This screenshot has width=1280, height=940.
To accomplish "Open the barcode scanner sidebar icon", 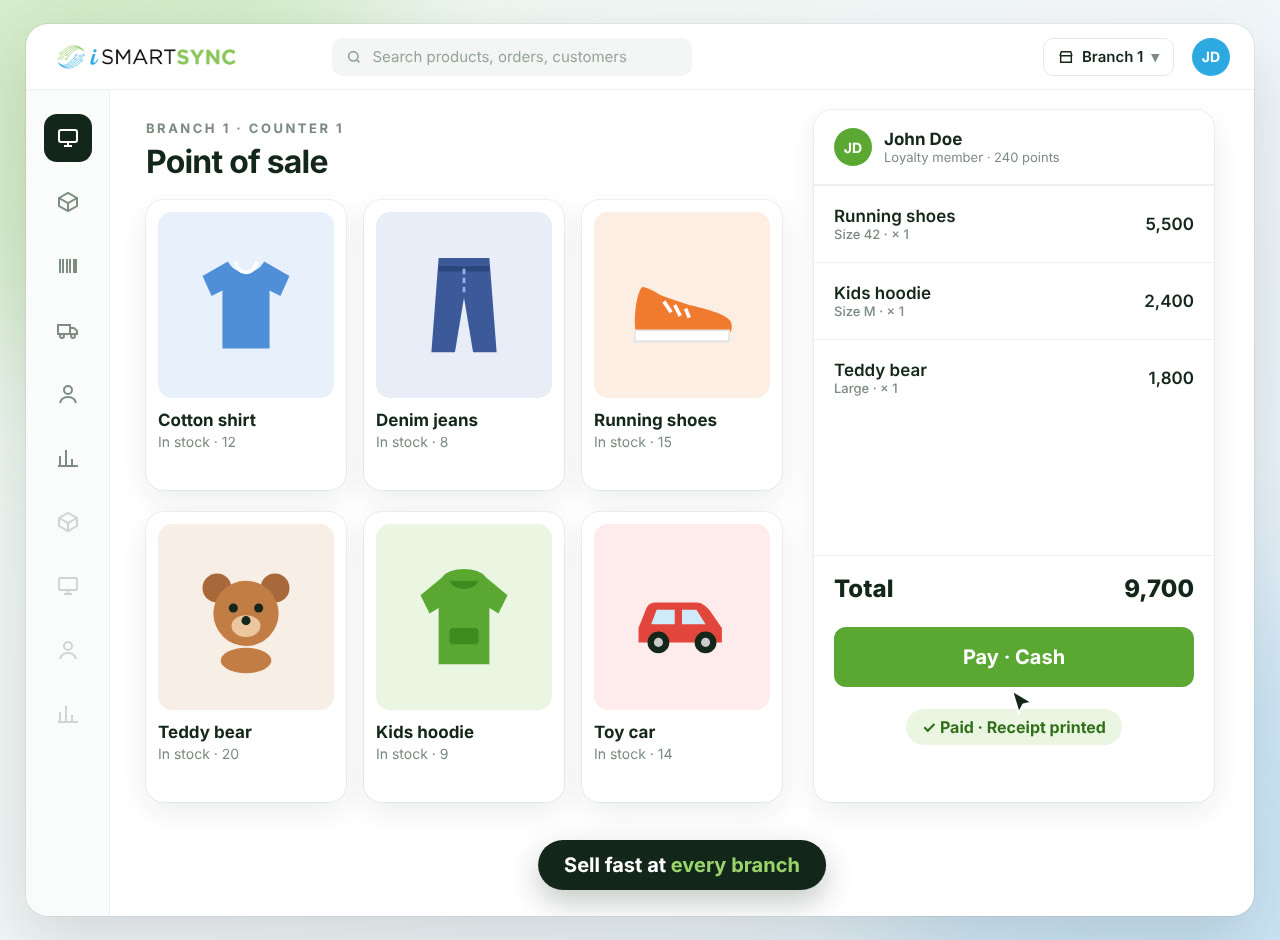I will pos(68,266).
